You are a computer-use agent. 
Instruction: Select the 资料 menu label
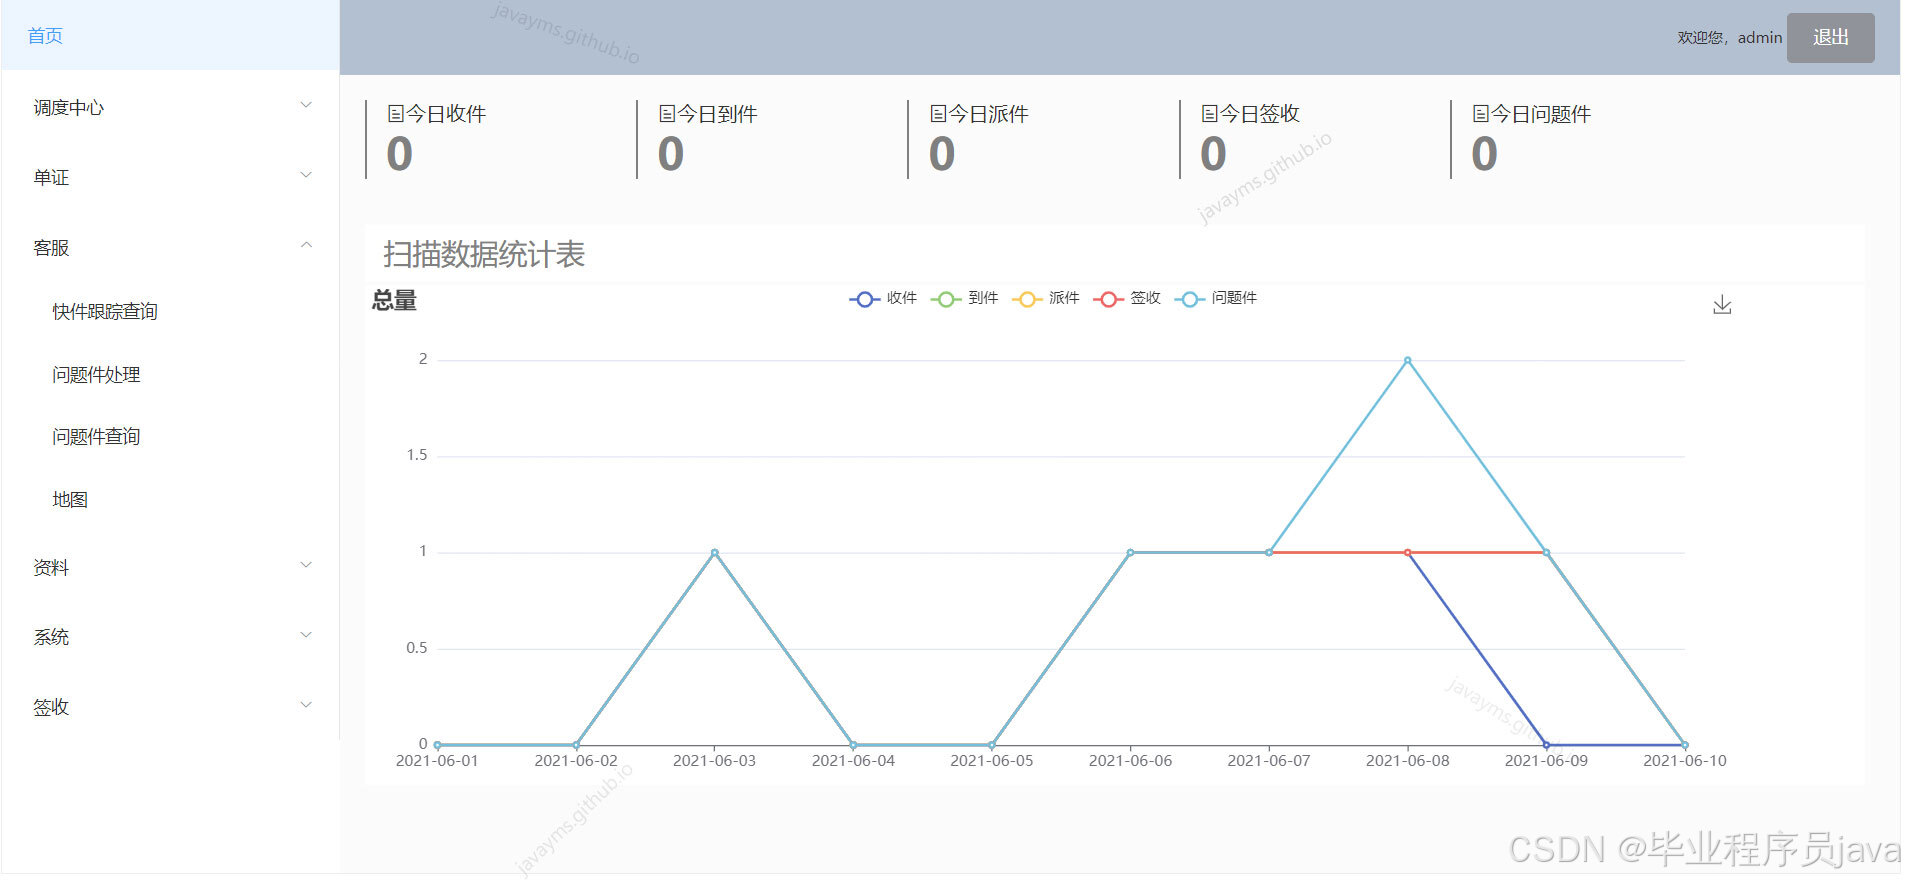point(51,568)
